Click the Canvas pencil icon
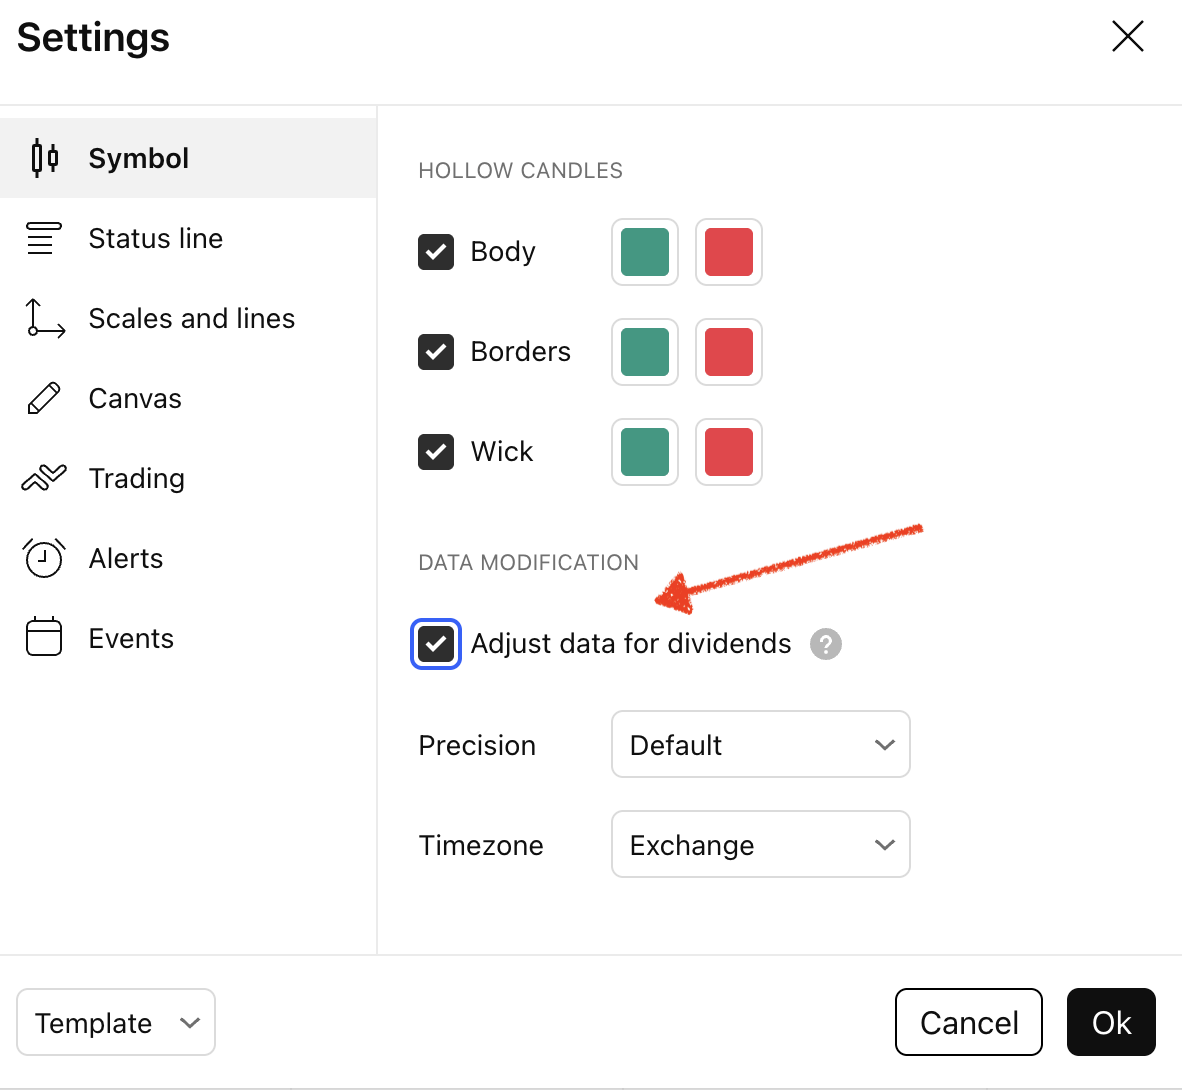The height and width of the screenshot is (1090, 1182). click(44, 398)
